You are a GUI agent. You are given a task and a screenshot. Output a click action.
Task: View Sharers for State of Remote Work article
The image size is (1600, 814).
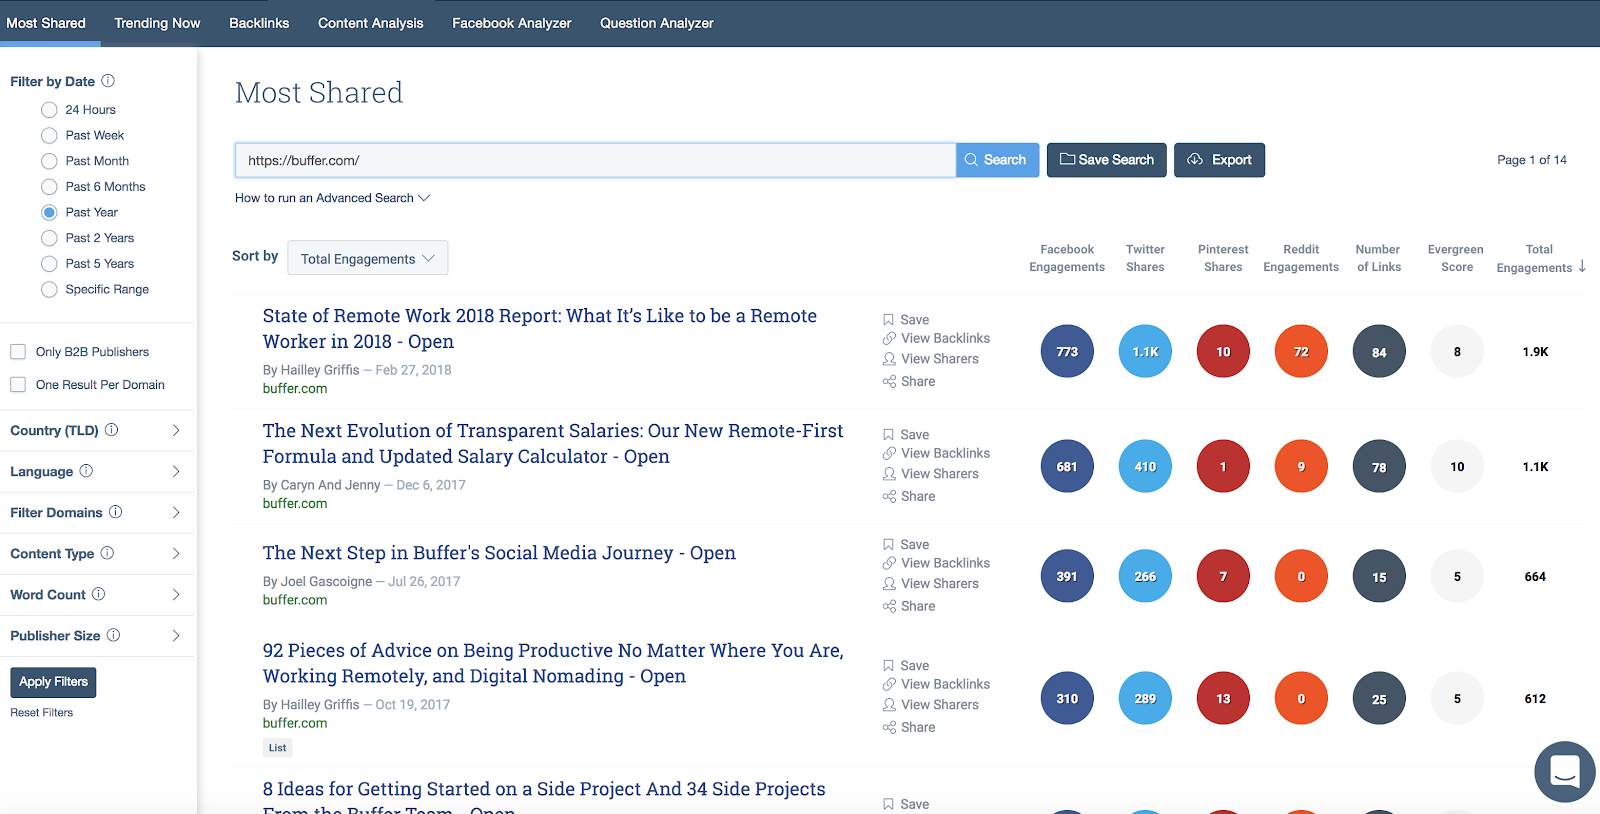tap(930, 359)
